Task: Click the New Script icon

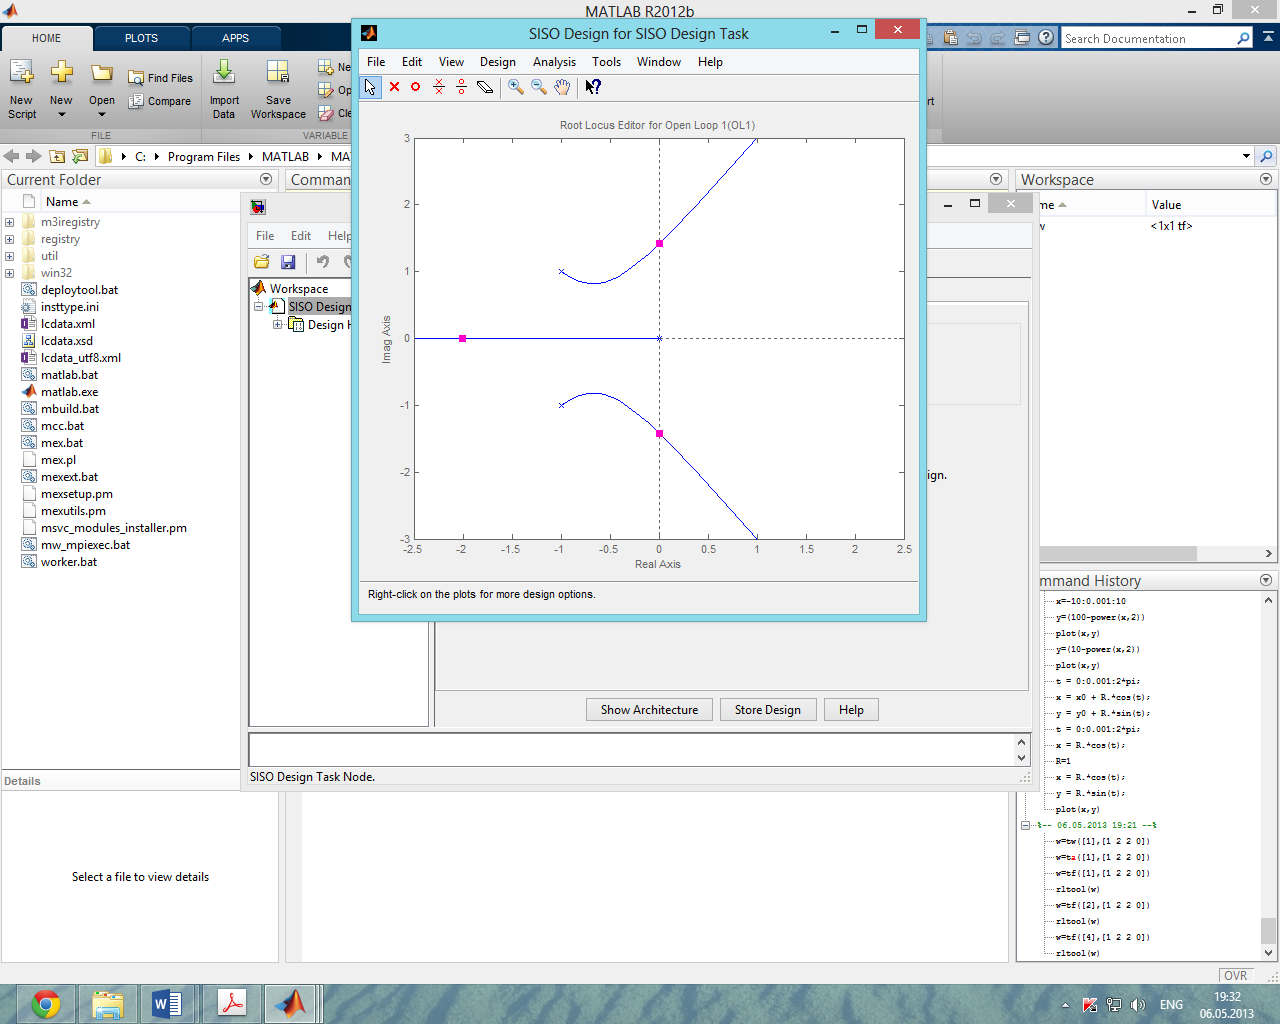Action: [22, 90]
